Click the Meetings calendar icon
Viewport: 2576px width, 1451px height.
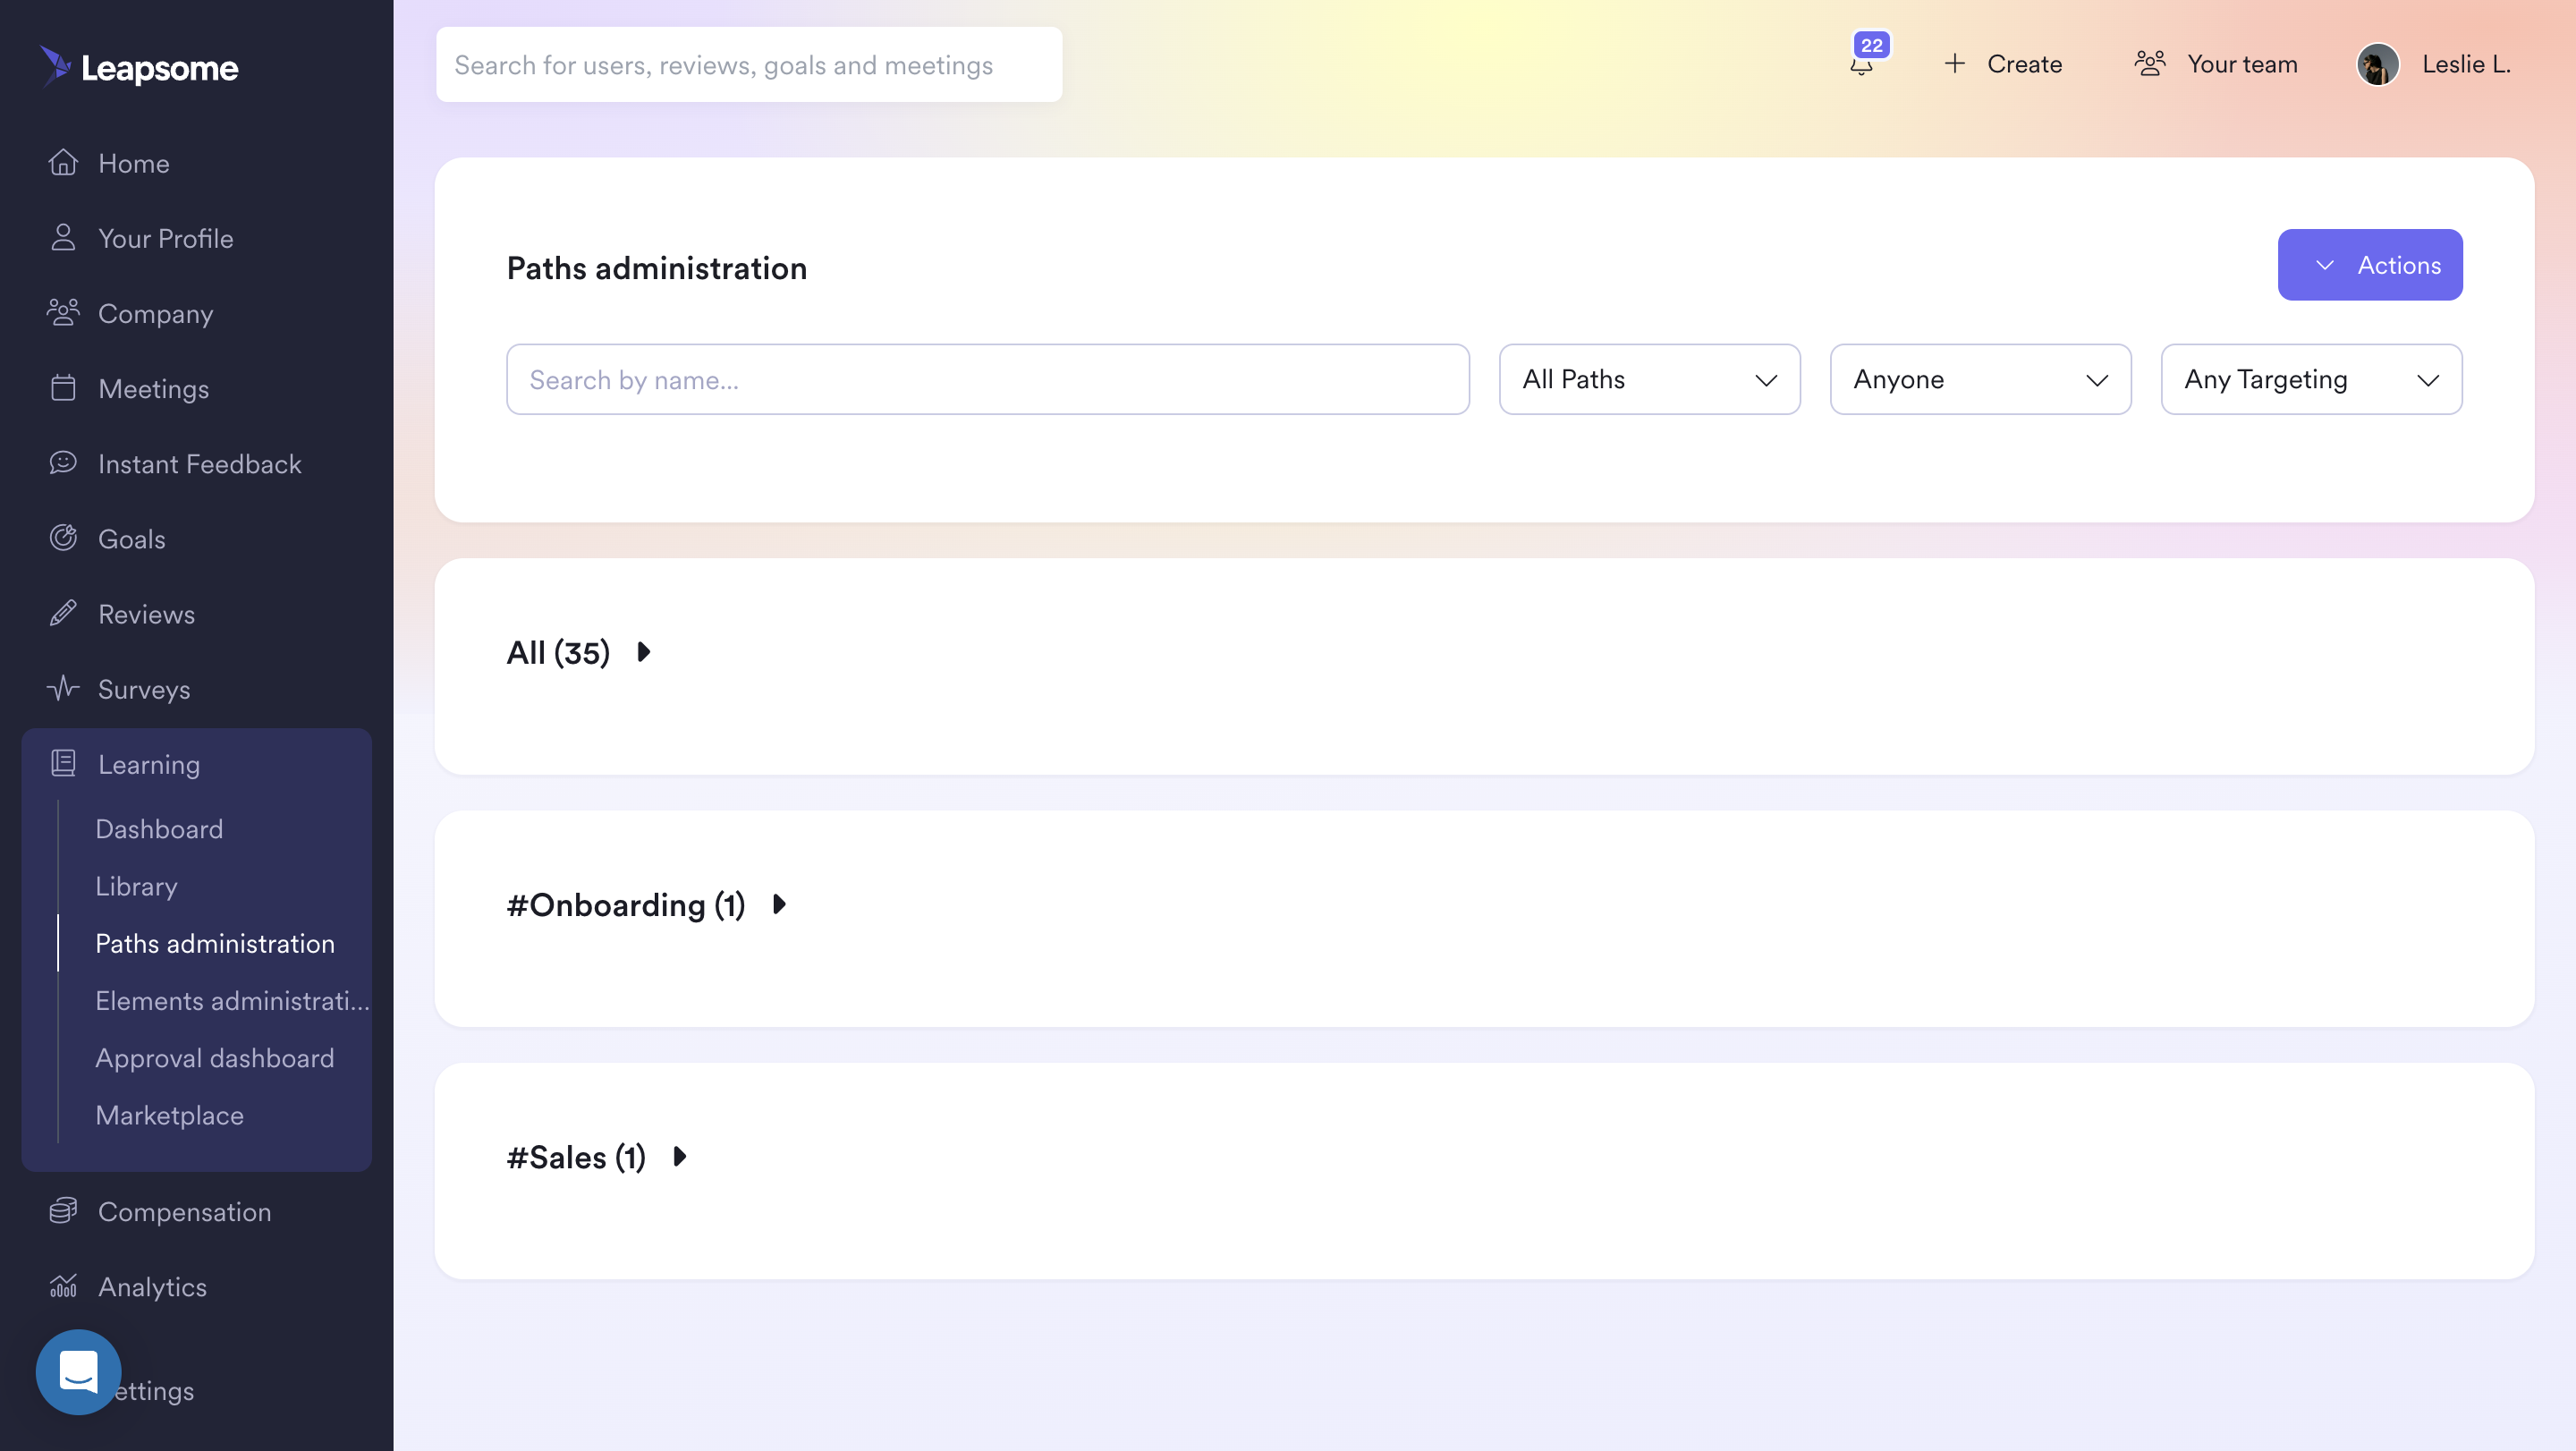coord(63,387)
